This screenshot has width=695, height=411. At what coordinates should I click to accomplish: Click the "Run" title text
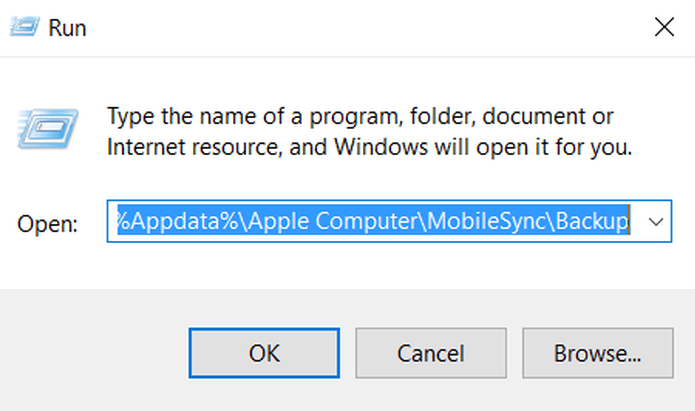pos(68,28)
